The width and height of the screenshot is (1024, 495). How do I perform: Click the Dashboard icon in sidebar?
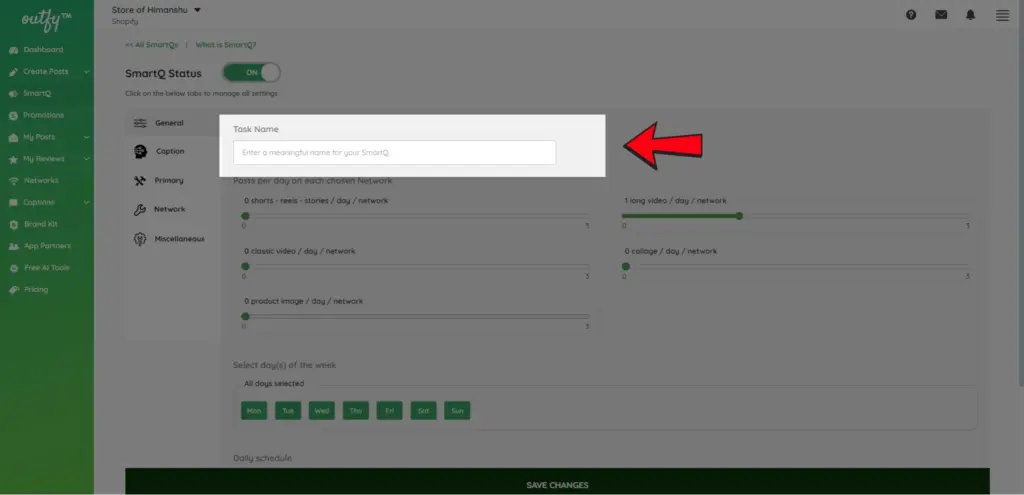click(13, 50)
